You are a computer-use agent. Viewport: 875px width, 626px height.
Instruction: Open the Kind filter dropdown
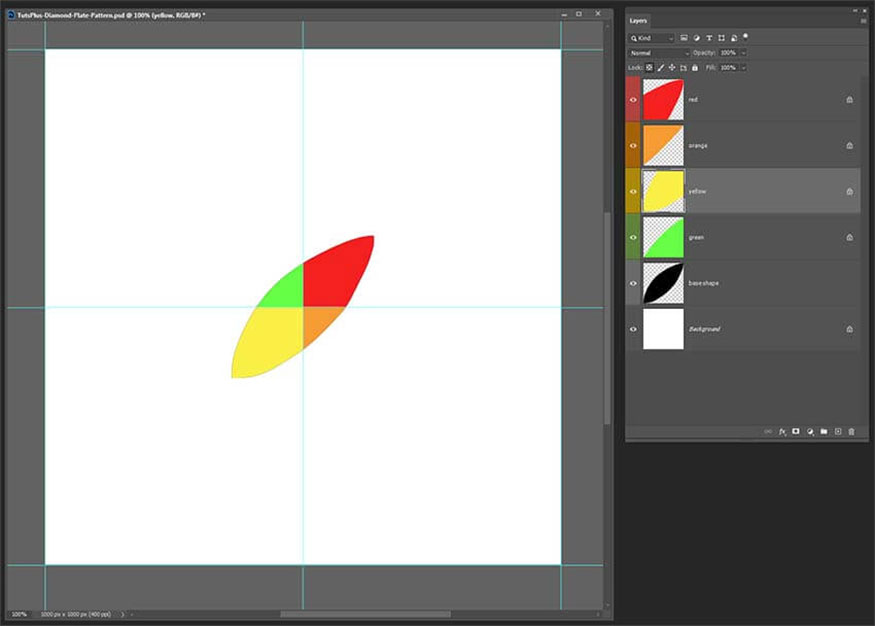[x=652, y=38]
